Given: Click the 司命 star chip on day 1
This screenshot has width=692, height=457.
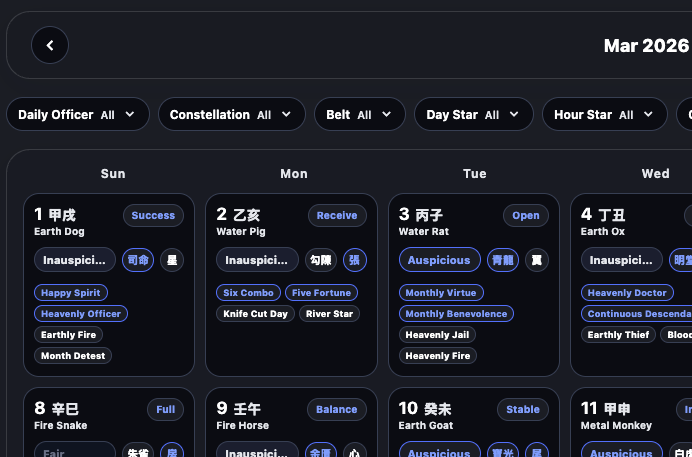Looking at the screenshot, I should [x=138, y=260].
